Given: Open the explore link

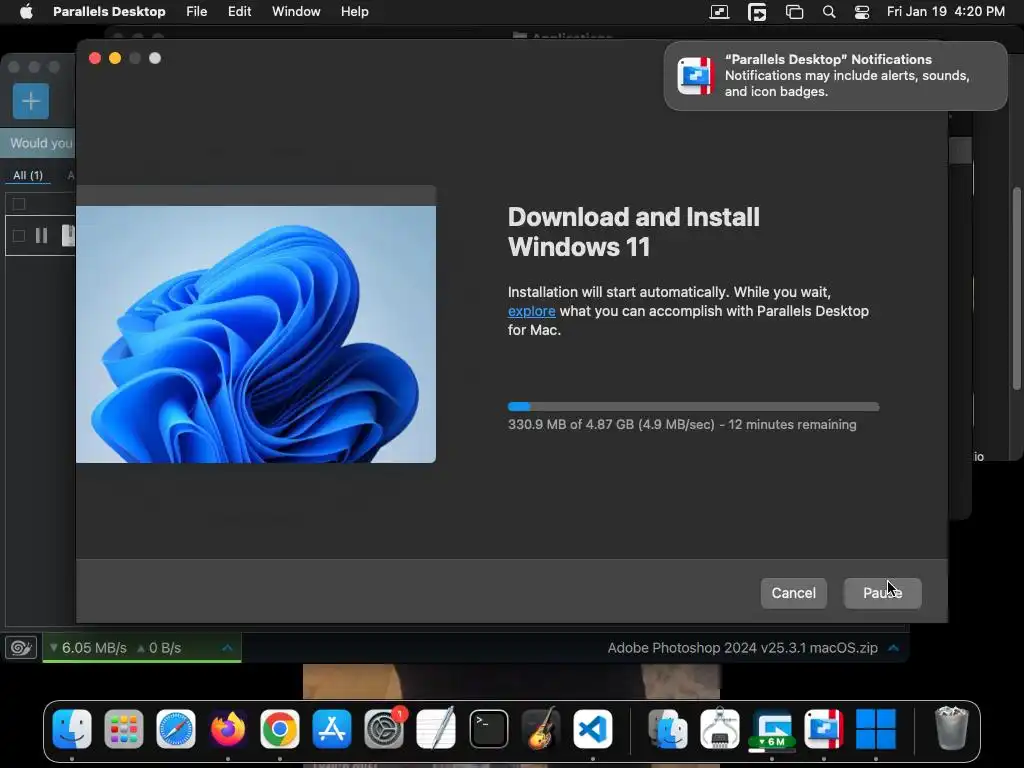Looking at the screenshot, I should pyautogui.click(x=532, y=312).
